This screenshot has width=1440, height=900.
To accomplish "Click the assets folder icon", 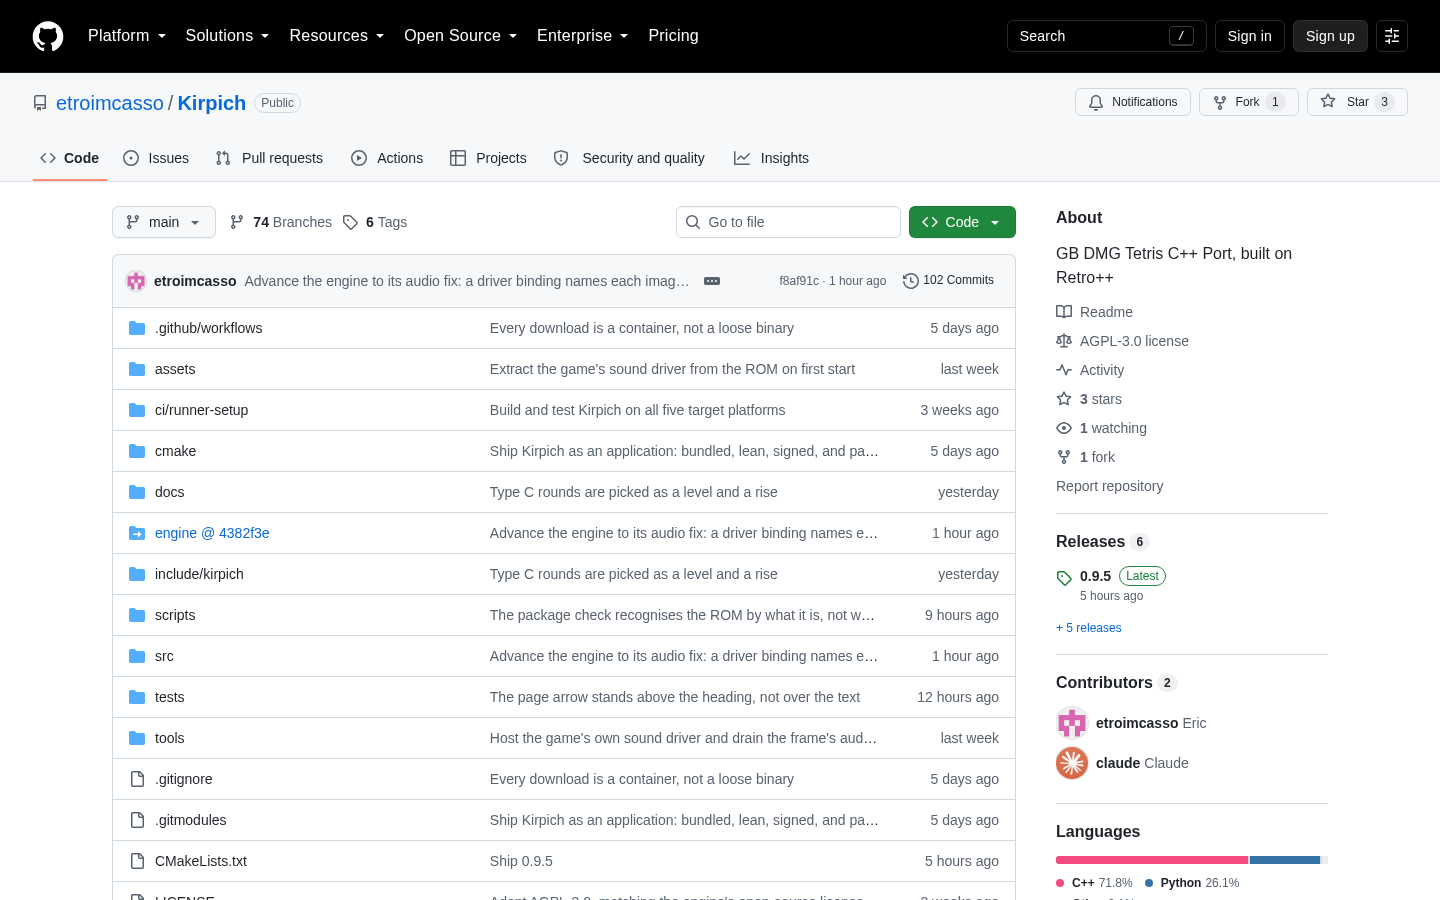I will point(137,369).
